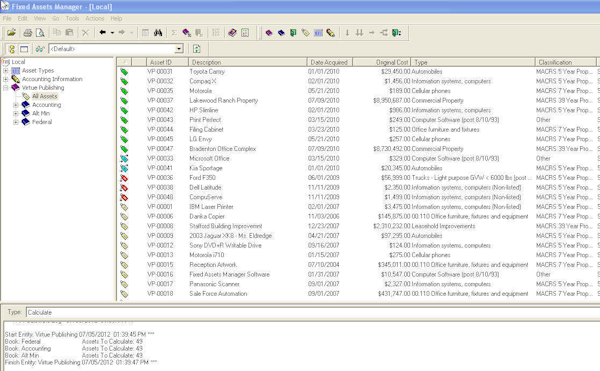Click the Sigma calculate icon
The height and width of the screenshot is (371, 600).
point(174,33)
